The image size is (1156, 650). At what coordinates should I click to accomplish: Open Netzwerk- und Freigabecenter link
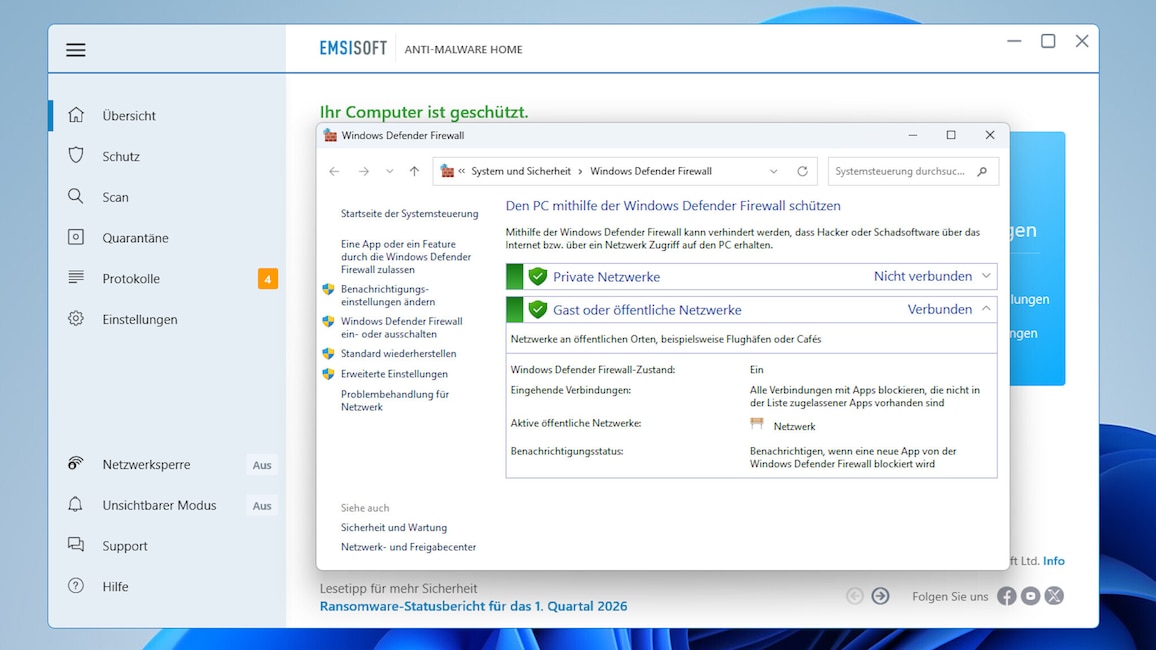pos(408,547)
